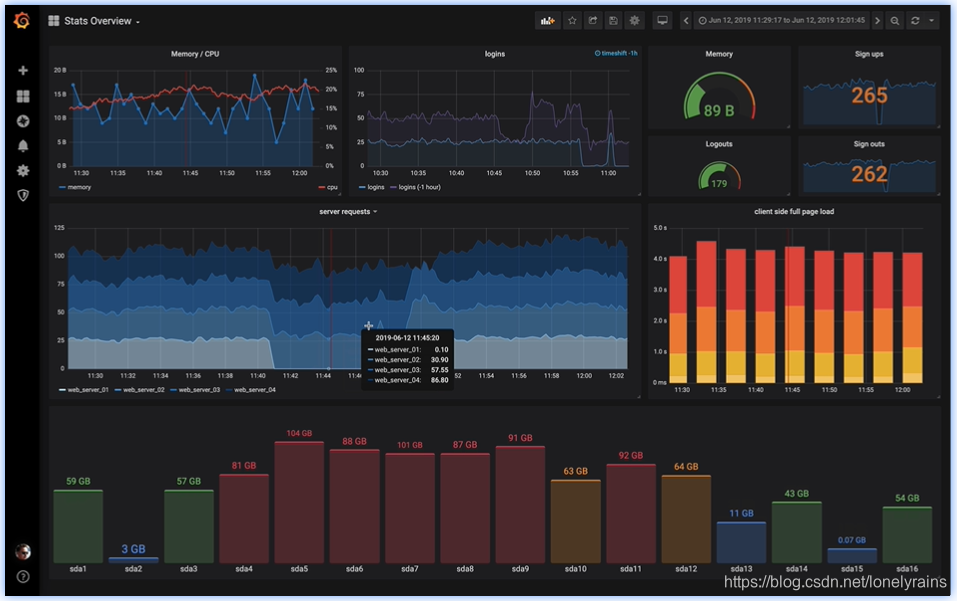
Task: Open the time range picker
Action: (x=782, y=21)
